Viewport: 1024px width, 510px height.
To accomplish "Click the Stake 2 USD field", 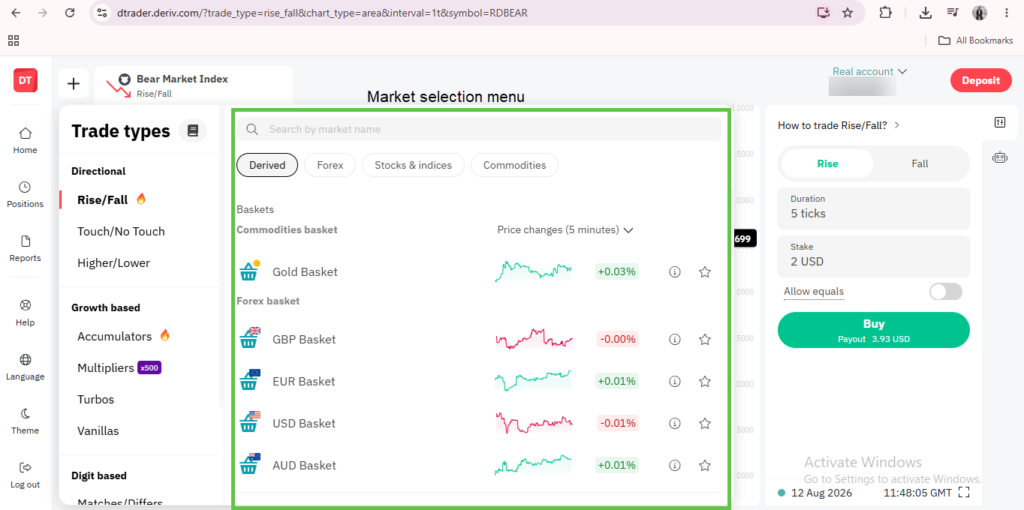I will click(873, 255).
